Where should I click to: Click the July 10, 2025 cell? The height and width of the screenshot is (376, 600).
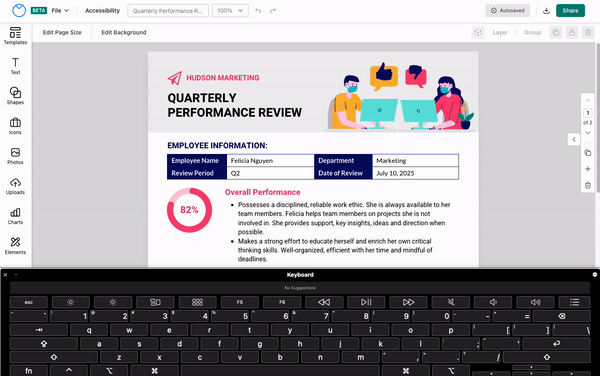415,173
